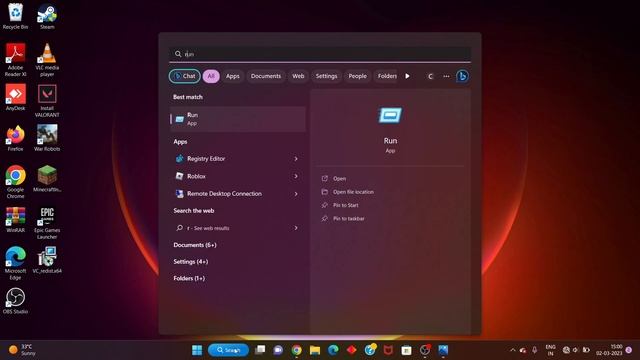Click the clock and date on taskbar

(x=609, y=350)
